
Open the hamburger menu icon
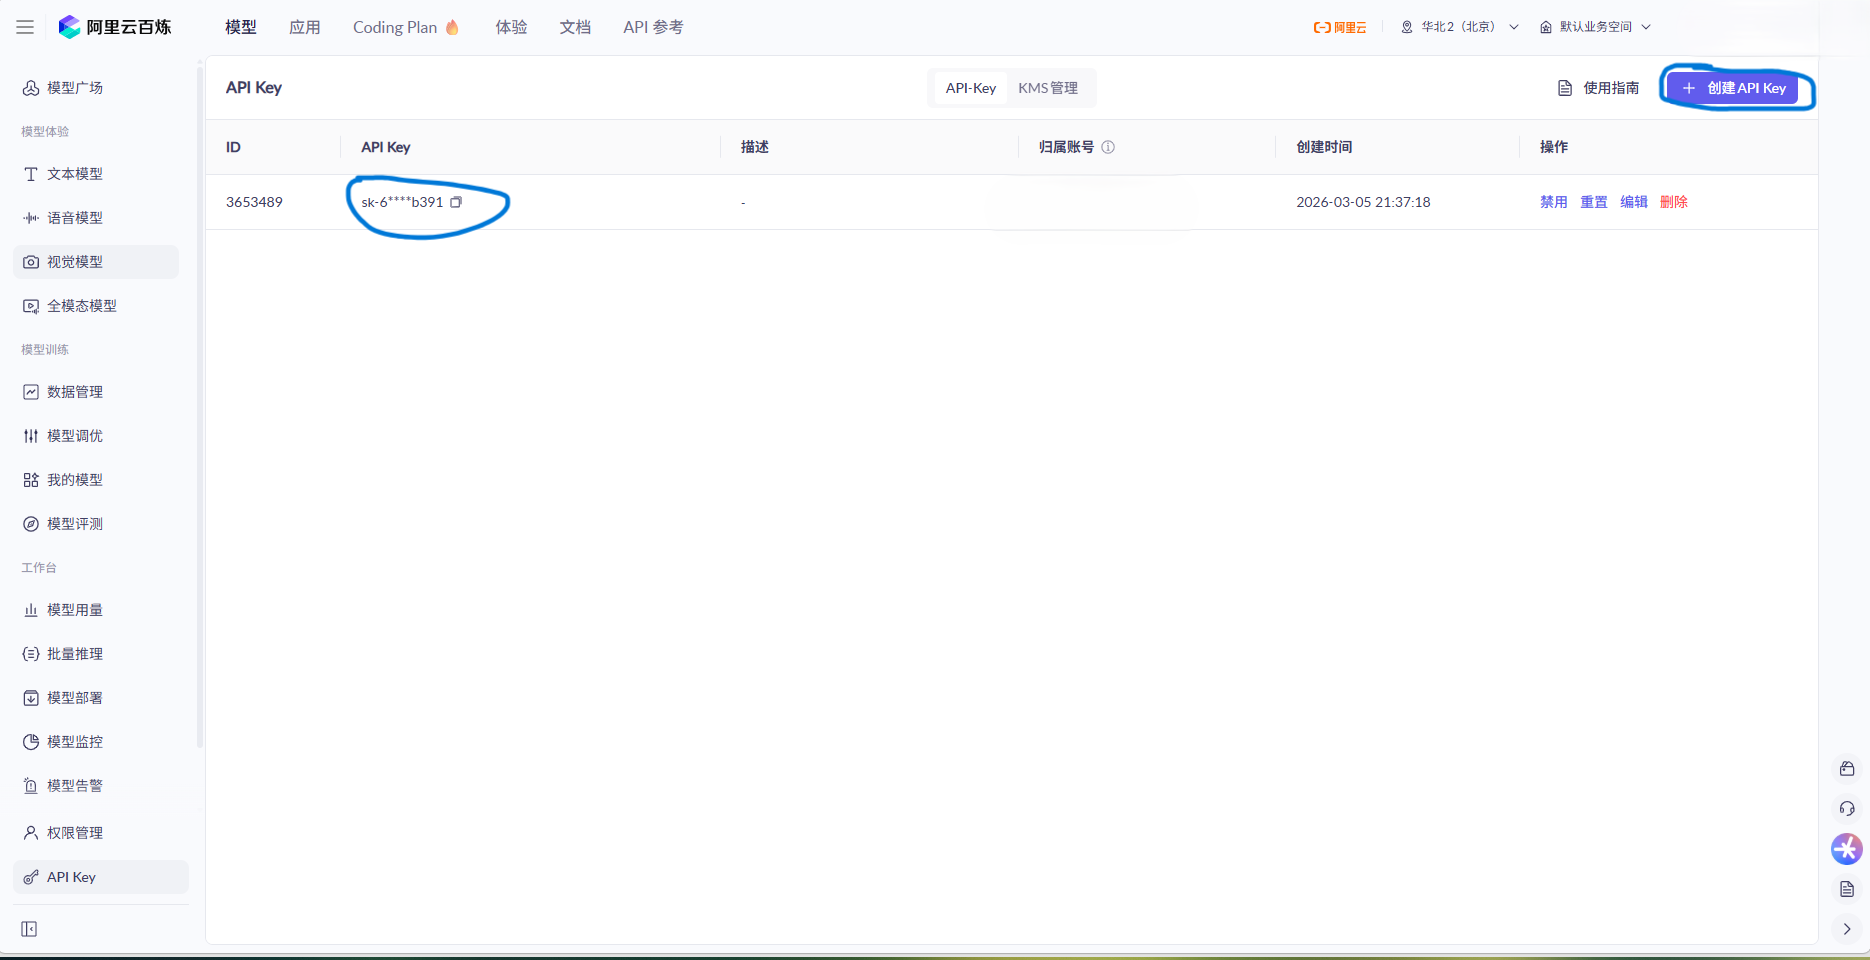pos(25,27)
